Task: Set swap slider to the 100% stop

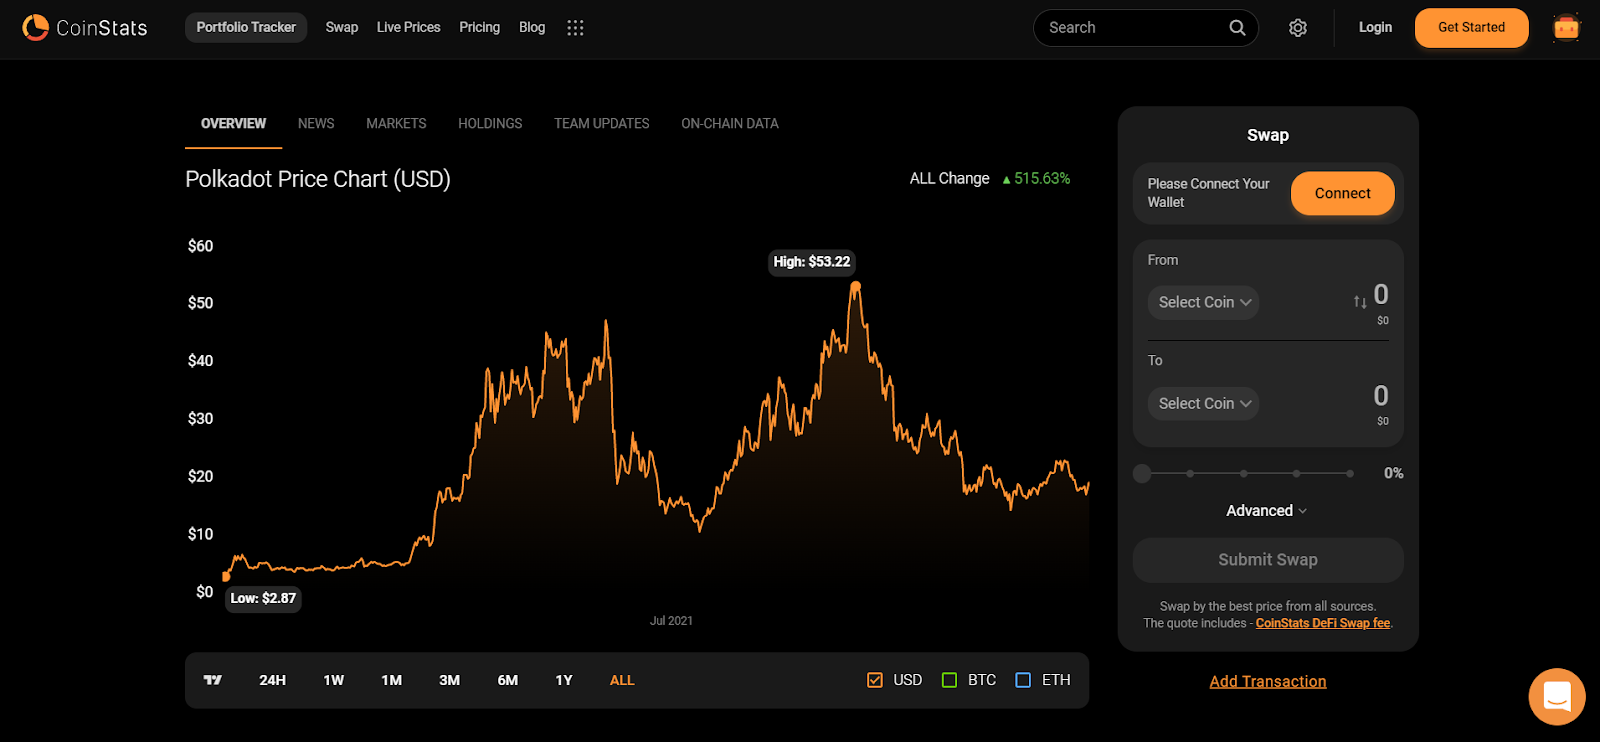Action: 1350,473
